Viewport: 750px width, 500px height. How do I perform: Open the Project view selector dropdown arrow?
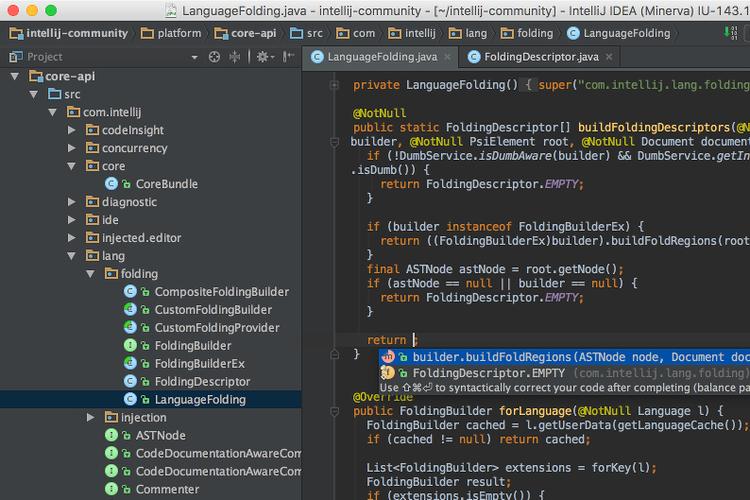194,57
